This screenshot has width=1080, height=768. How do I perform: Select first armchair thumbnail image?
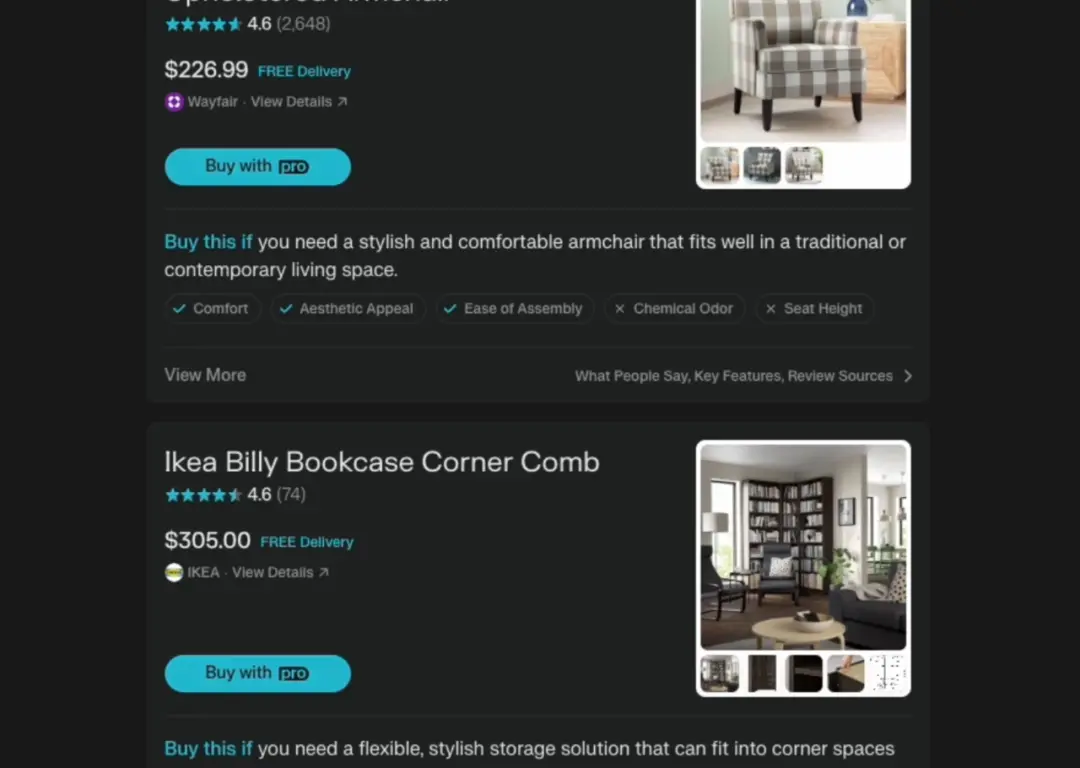720,165
